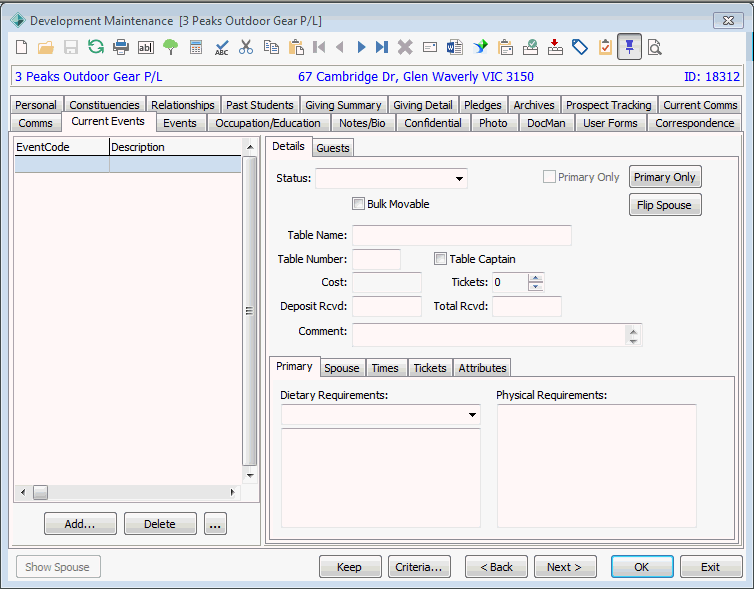Cut with the scissors icon
The image size is (754, 589).
coord(246,47)
